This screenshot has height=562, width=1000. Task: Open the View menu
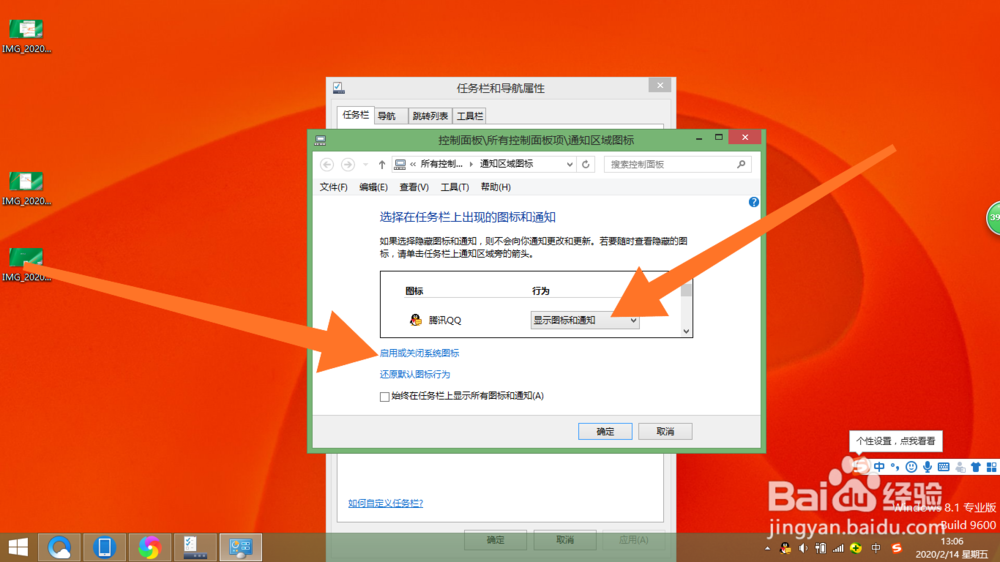coord(414,187)
